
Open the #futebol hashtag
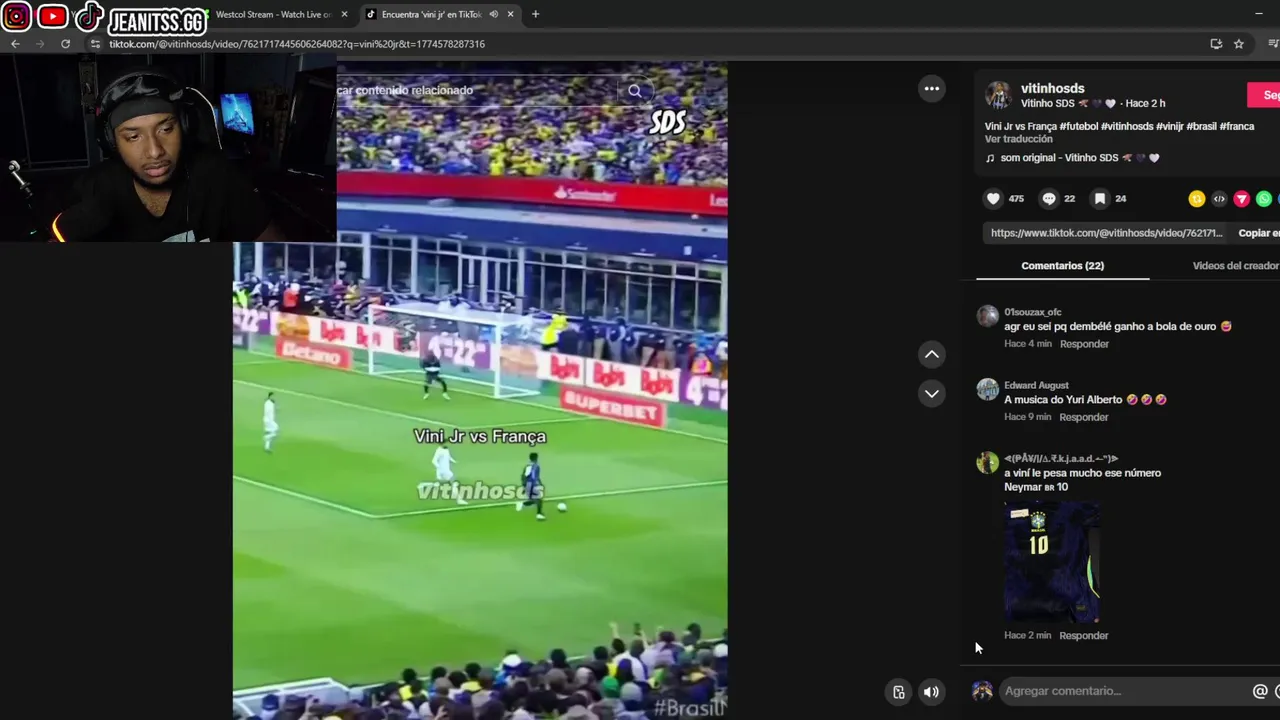(x=1078, y=127)
